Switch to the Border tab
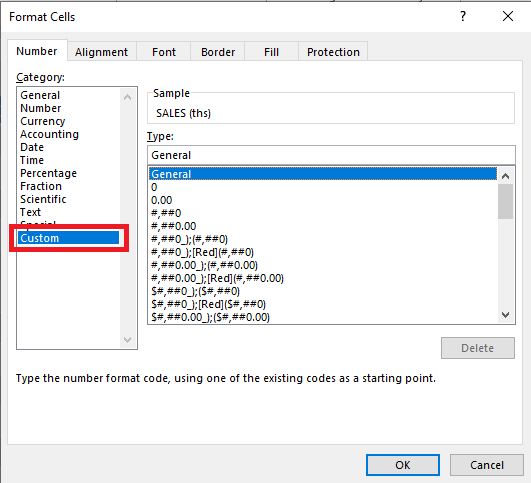 pyautogui.click(x=218, y=52)
